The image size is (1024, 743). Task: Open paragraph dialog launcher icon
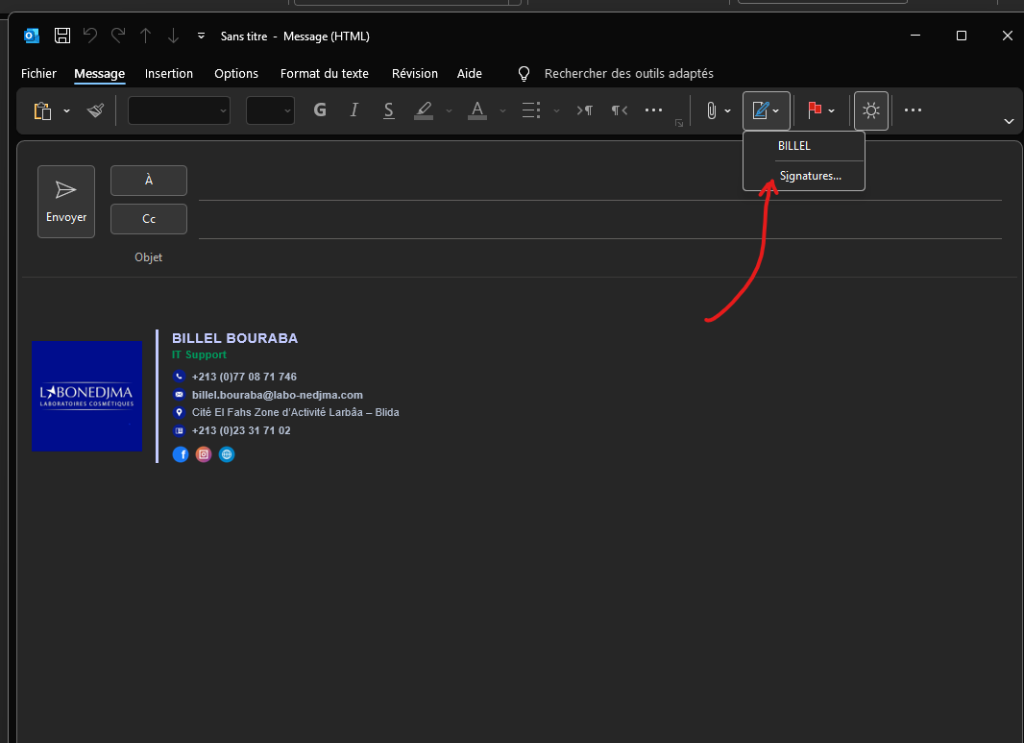[x=679, y=123]
